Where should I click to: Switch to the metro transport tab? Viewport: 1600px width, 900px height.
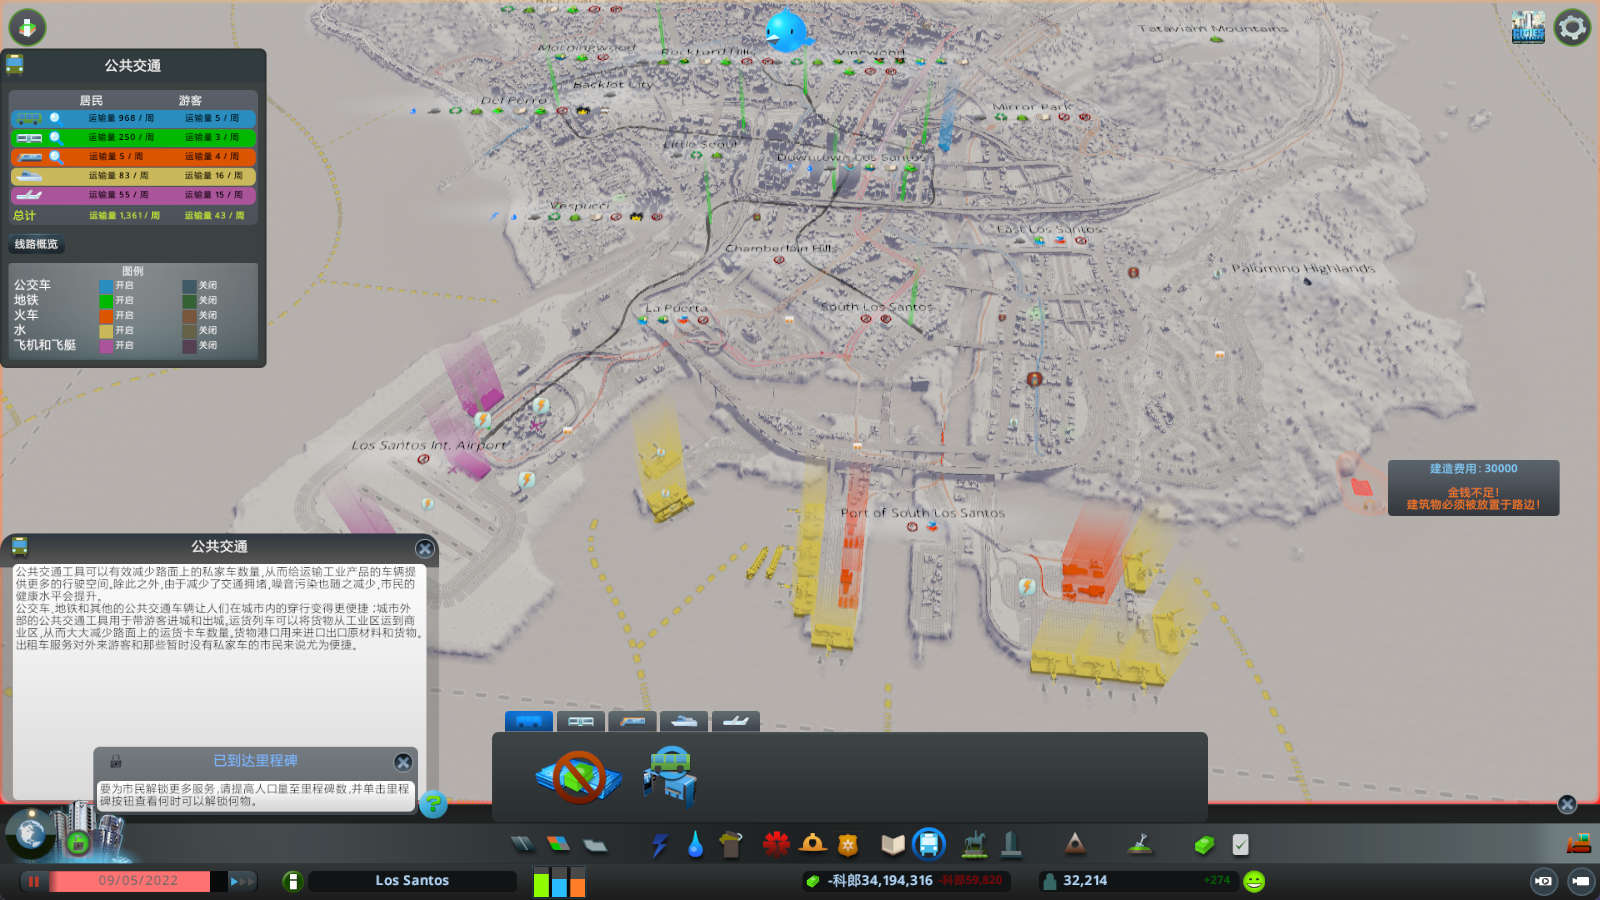pyautogui.click(x=581, y=721)
